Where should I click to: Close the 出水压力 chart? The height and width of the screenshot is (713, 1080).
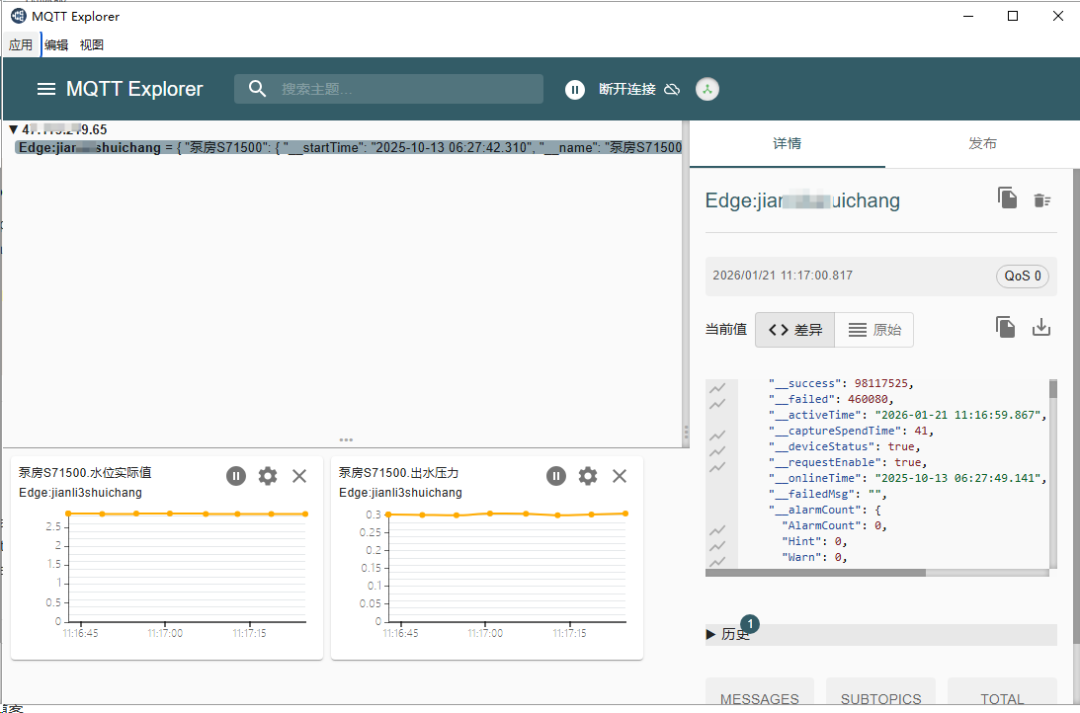pyautogui.click(x=619, y=476)
